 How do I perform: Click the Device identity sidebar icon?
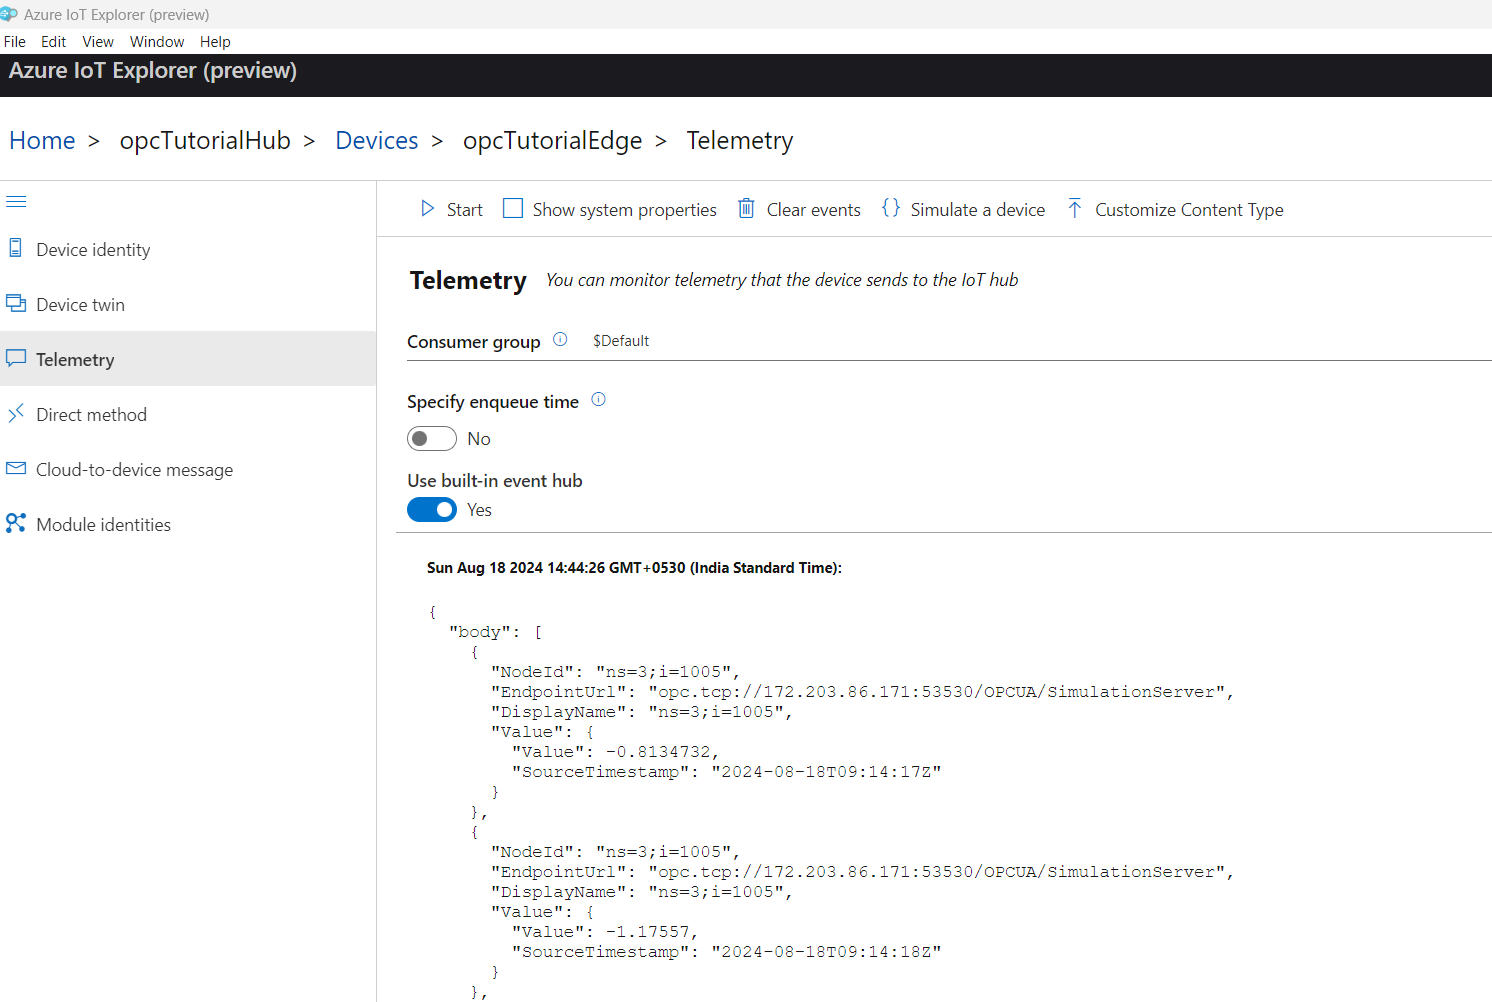click(16, 248)
